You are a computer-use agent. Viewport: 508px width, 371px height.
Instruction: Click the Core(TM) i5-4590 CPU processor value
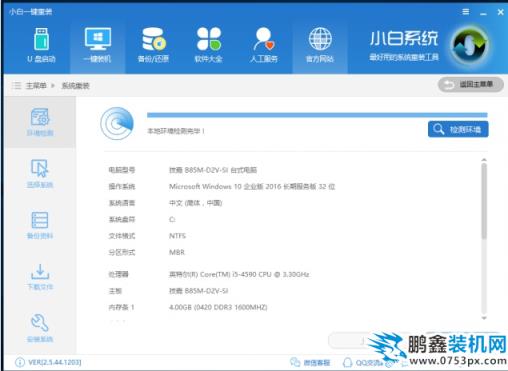pyautogui.click(x=239, y=274)
